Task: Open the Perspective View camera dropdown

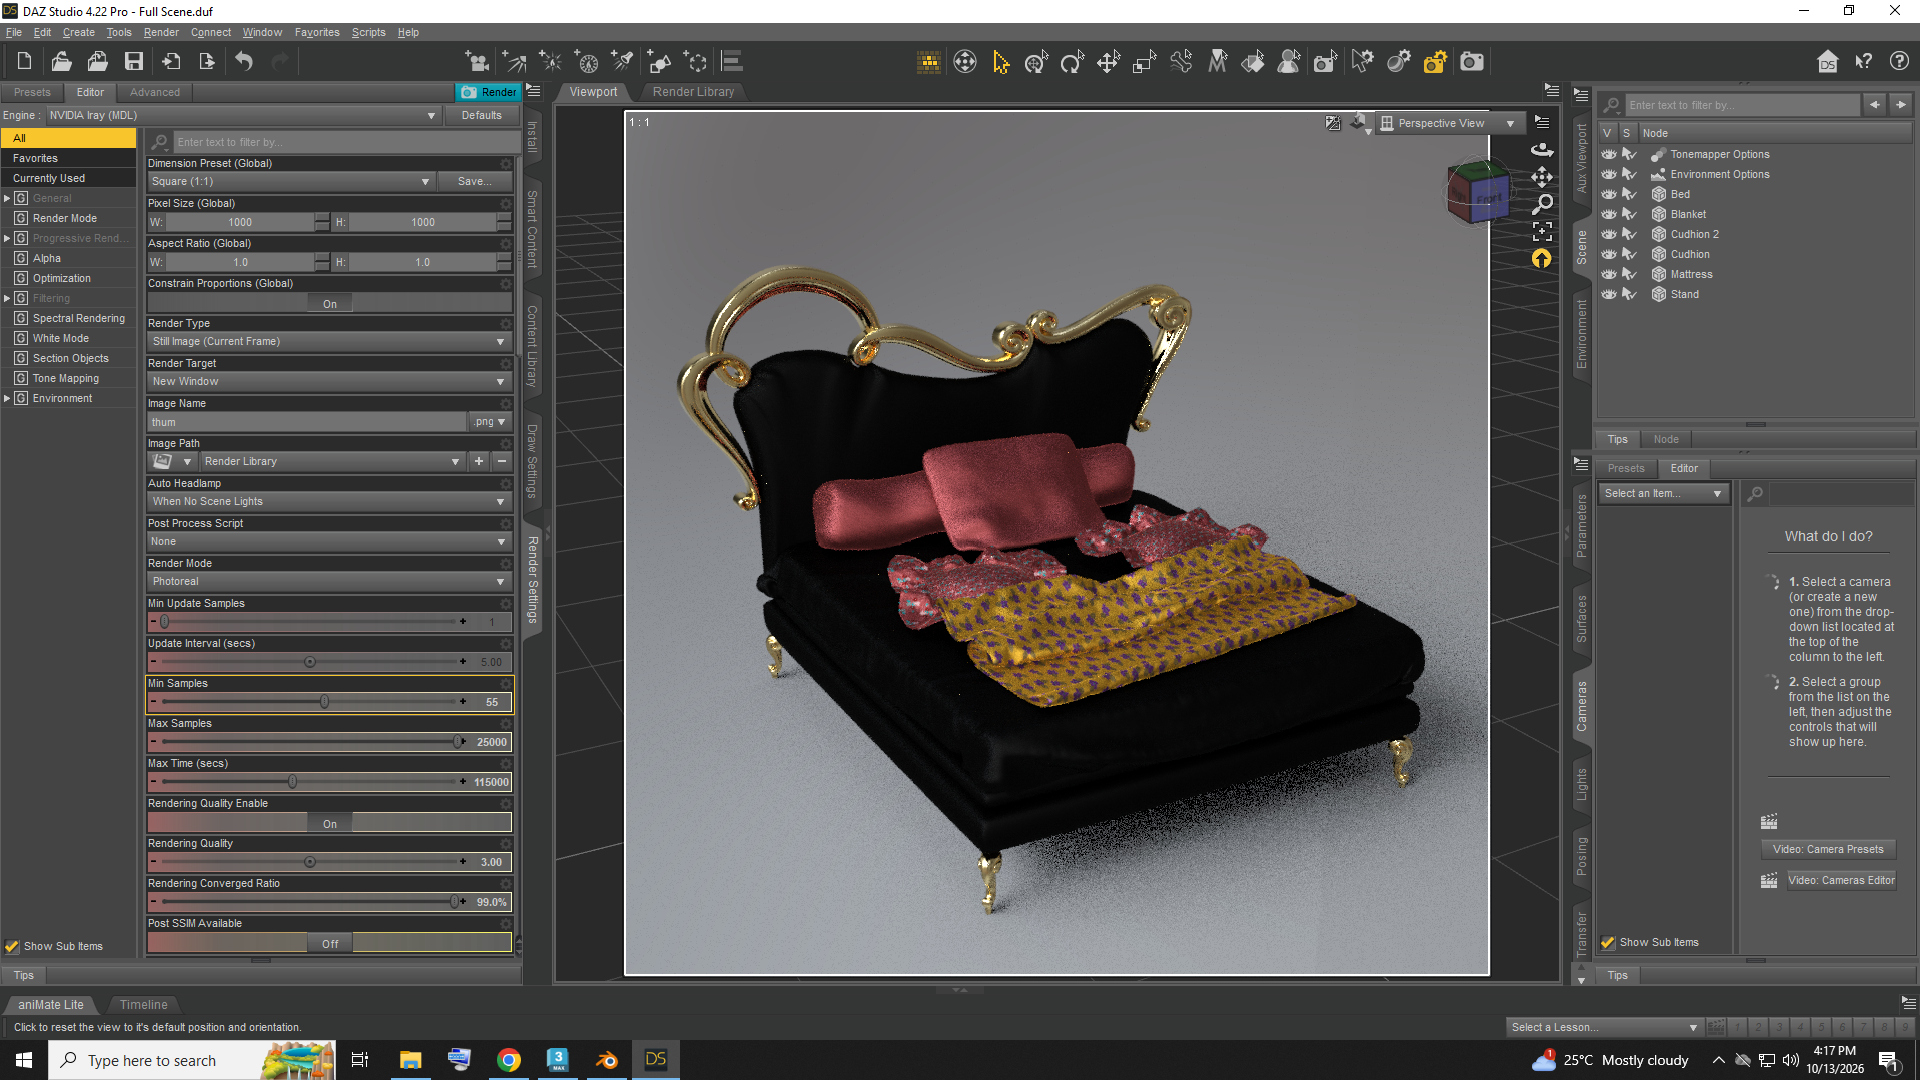Action: pyautogui.click(x=1448, y=123)
